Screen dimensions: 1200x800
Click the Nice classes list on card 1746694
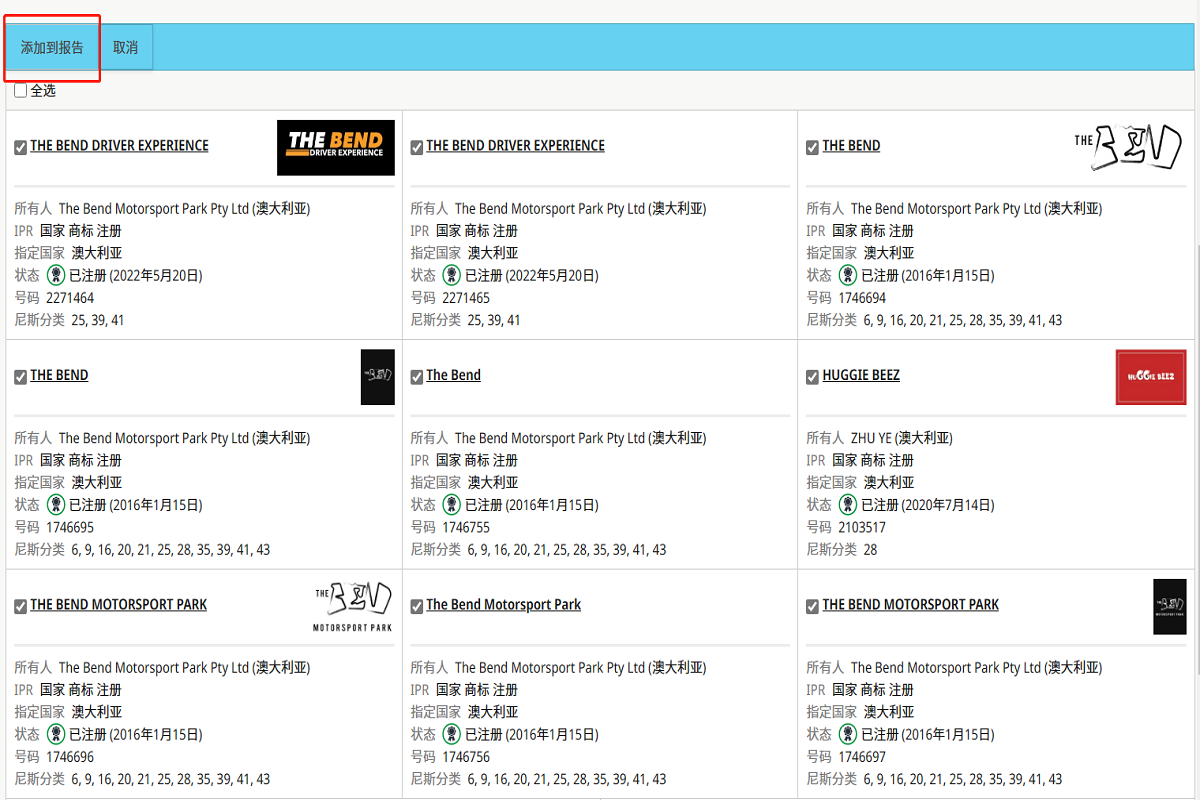click(x=963, y=320)
